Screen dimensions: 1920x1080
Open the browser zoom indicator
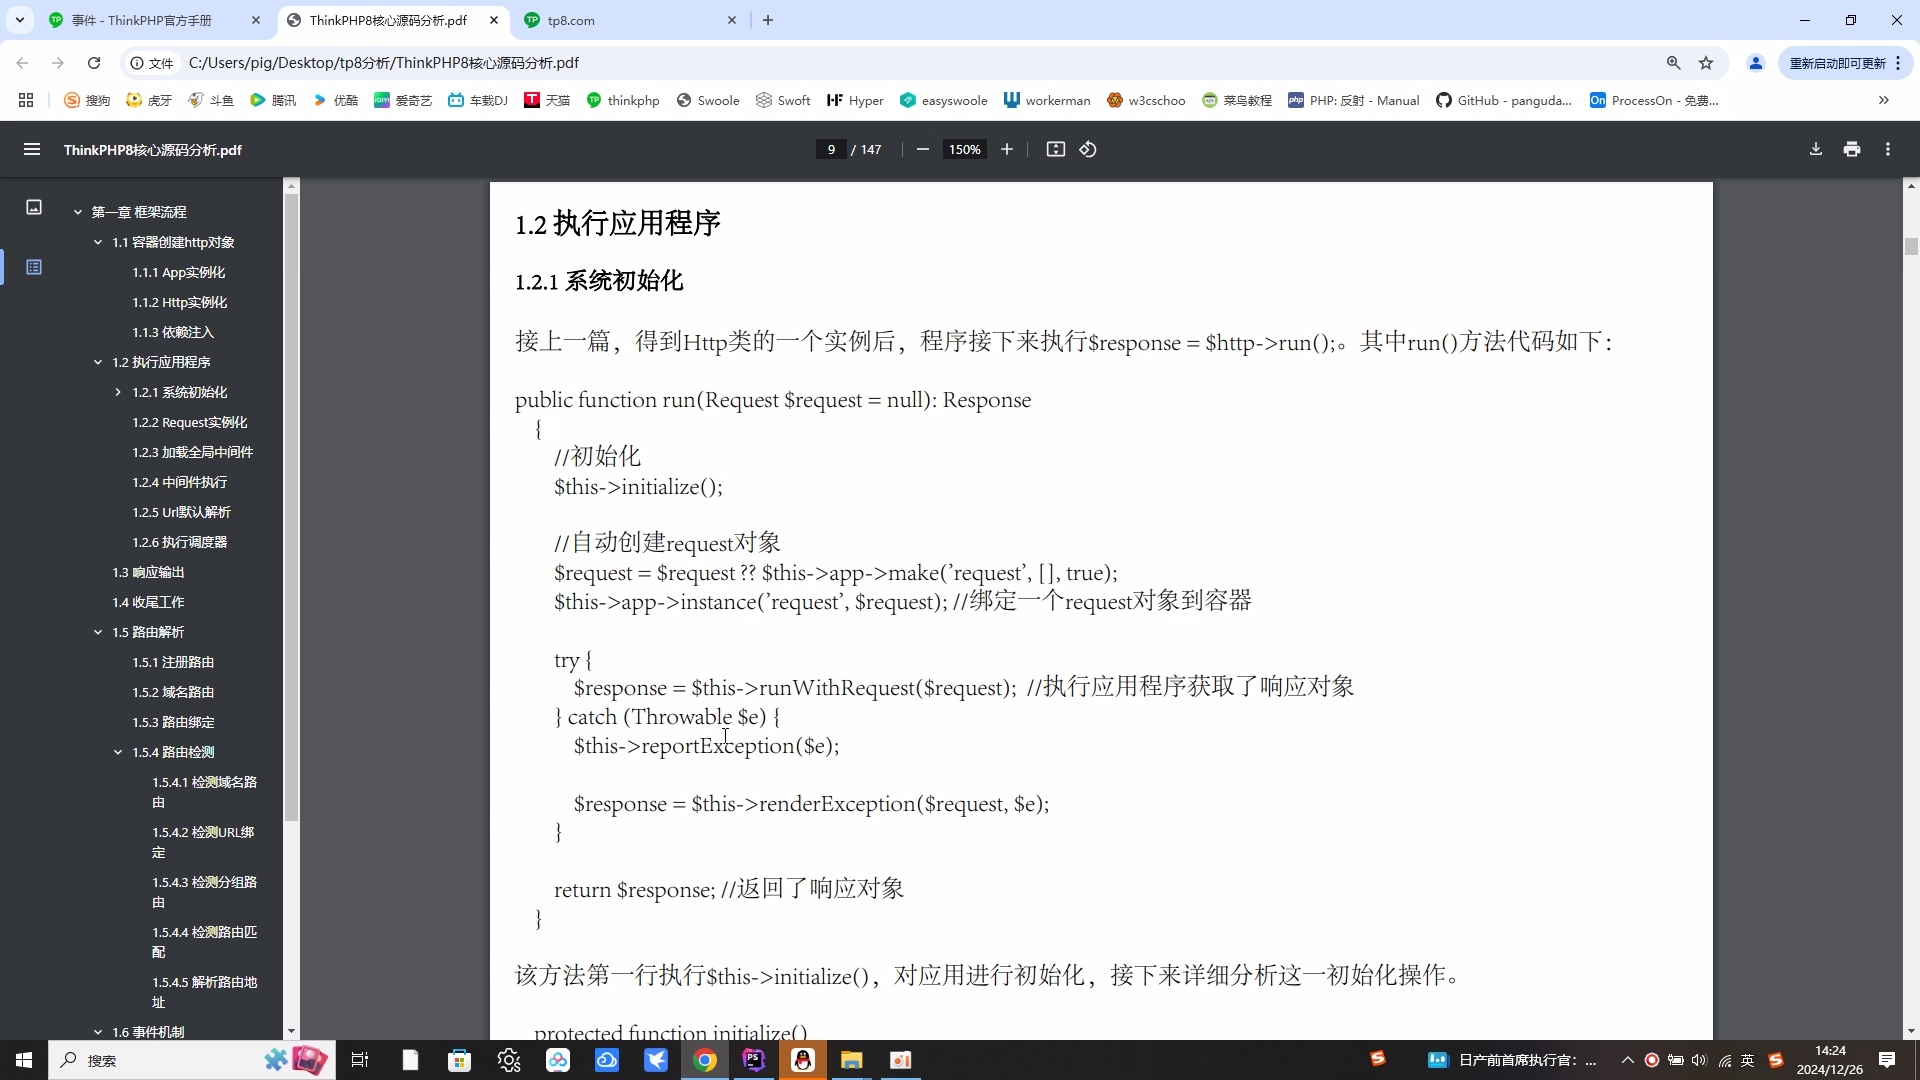point(1673,63)
